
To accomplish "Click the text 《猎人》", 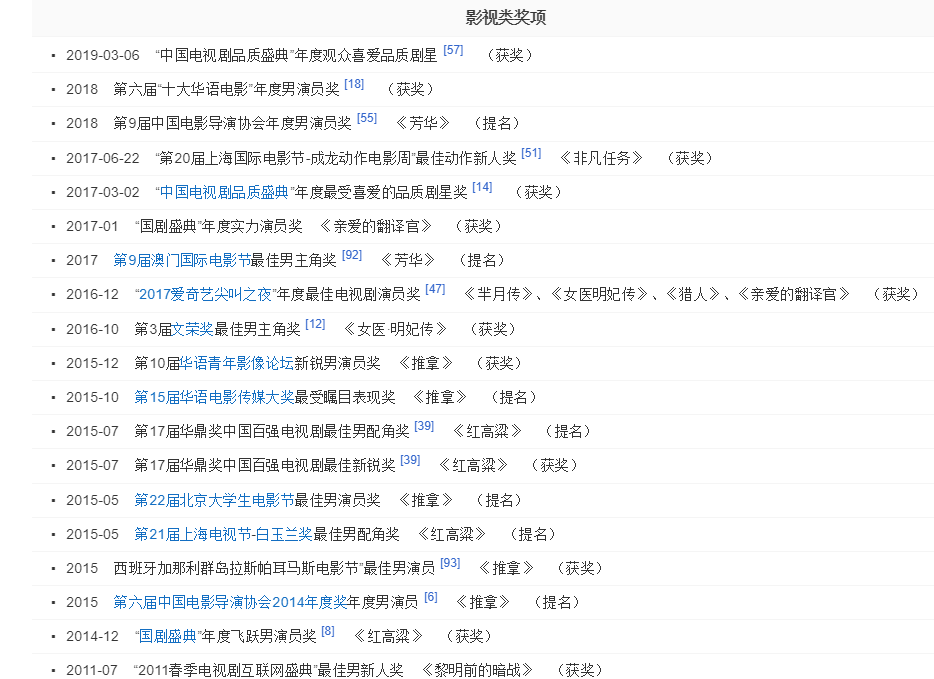I will tap(692, 294).
